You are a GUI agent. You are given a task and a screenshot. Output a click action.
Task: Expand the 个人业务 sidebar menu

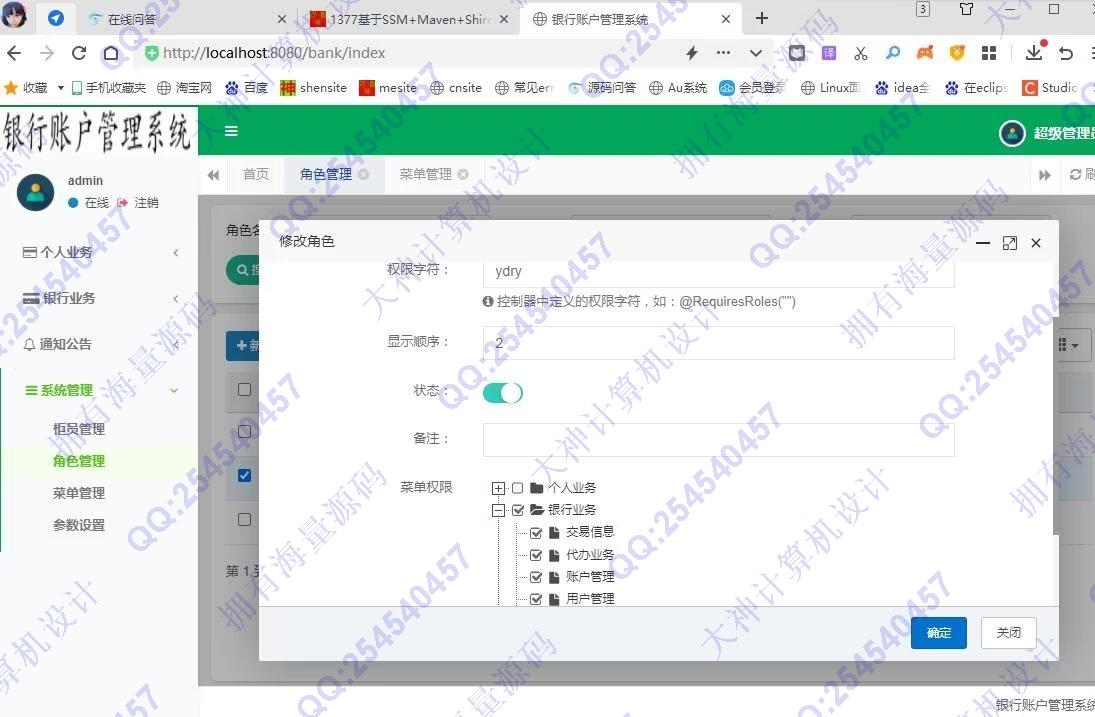click(99, 253)
